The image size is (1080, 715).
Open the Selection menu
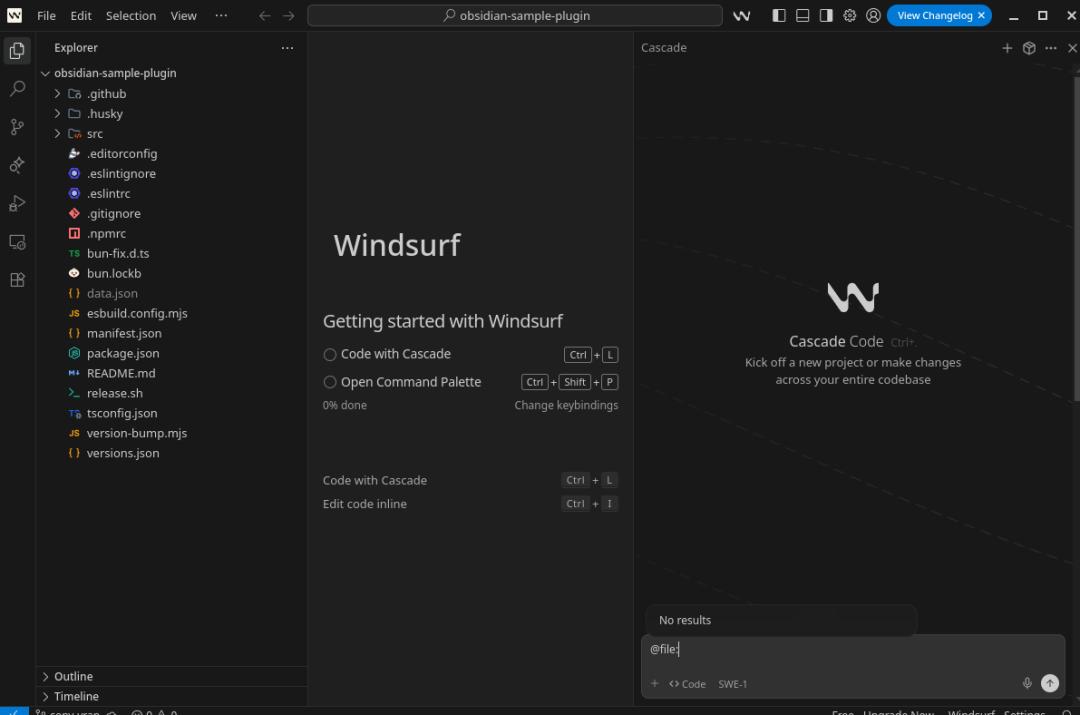click(131, 16)
